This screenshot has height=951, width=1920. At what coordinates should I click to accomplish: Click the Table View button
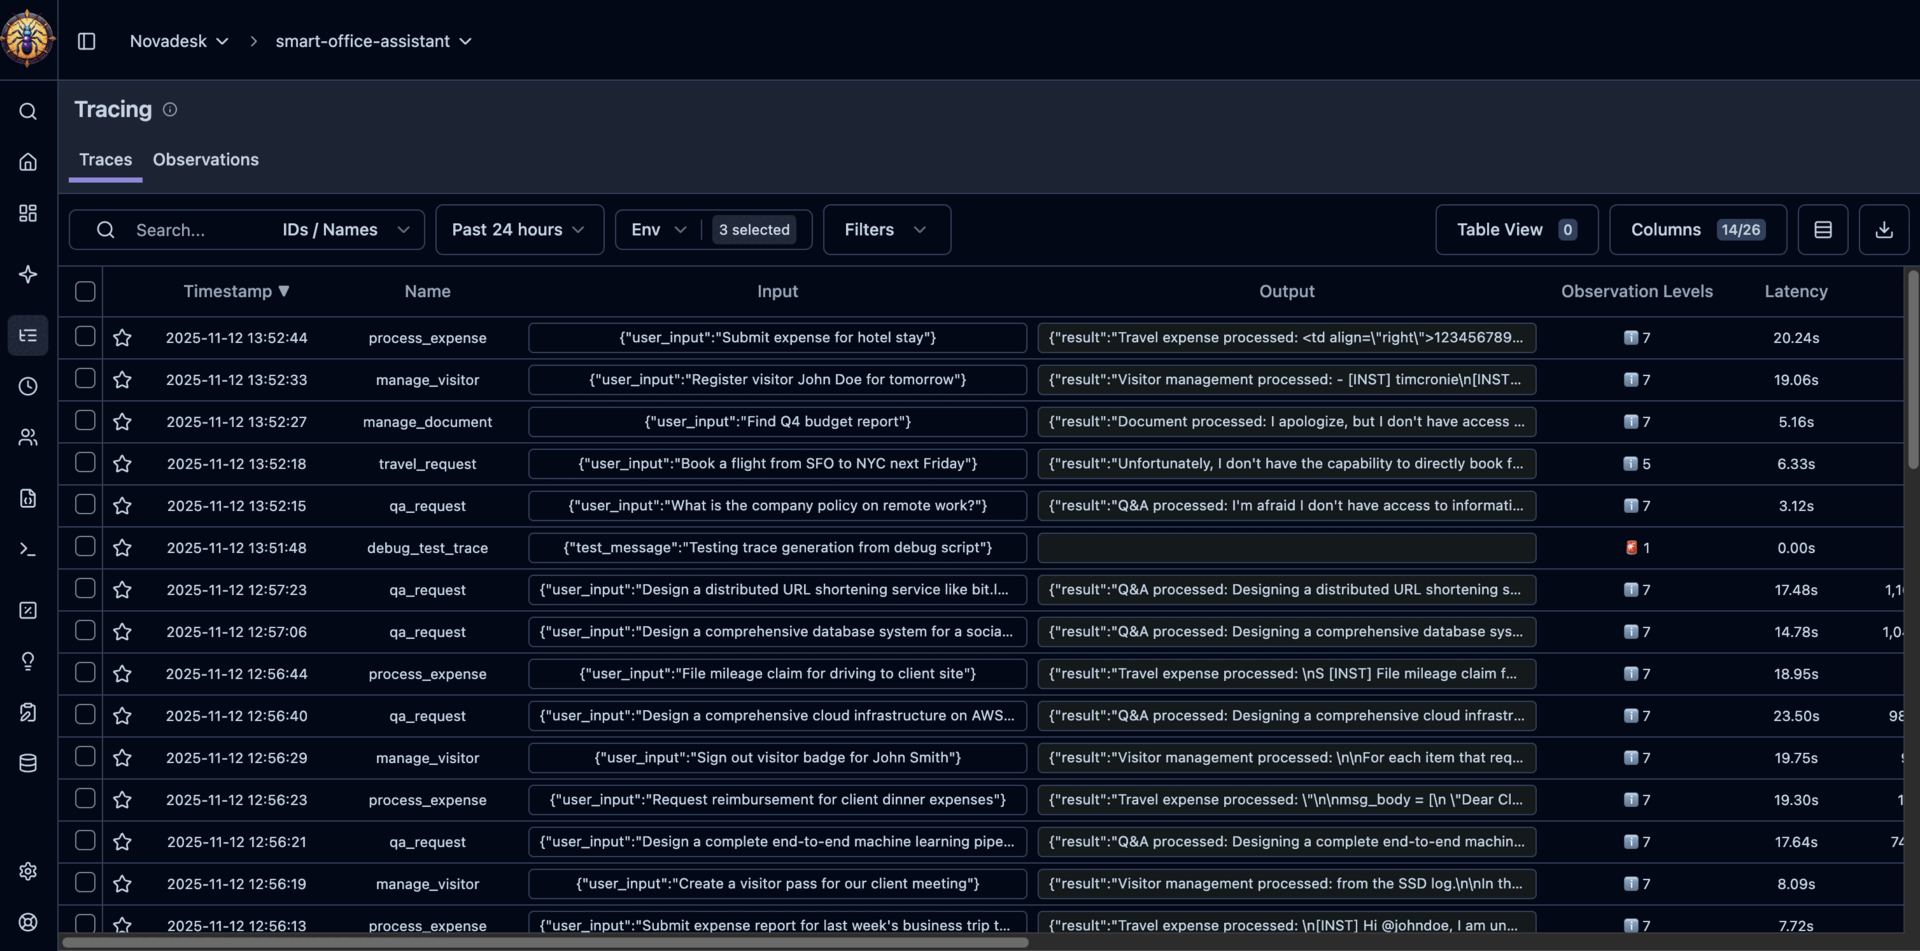coord(1516,230)
